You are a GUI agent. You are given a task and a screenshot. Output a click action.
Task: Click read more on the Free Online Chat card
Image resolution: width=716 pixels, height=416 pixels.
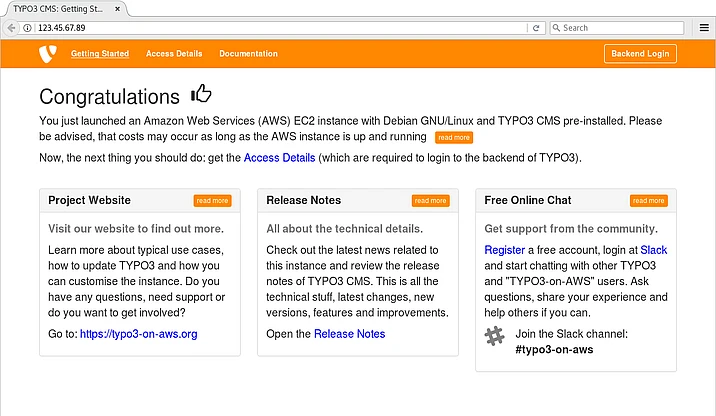click(648, 201)
